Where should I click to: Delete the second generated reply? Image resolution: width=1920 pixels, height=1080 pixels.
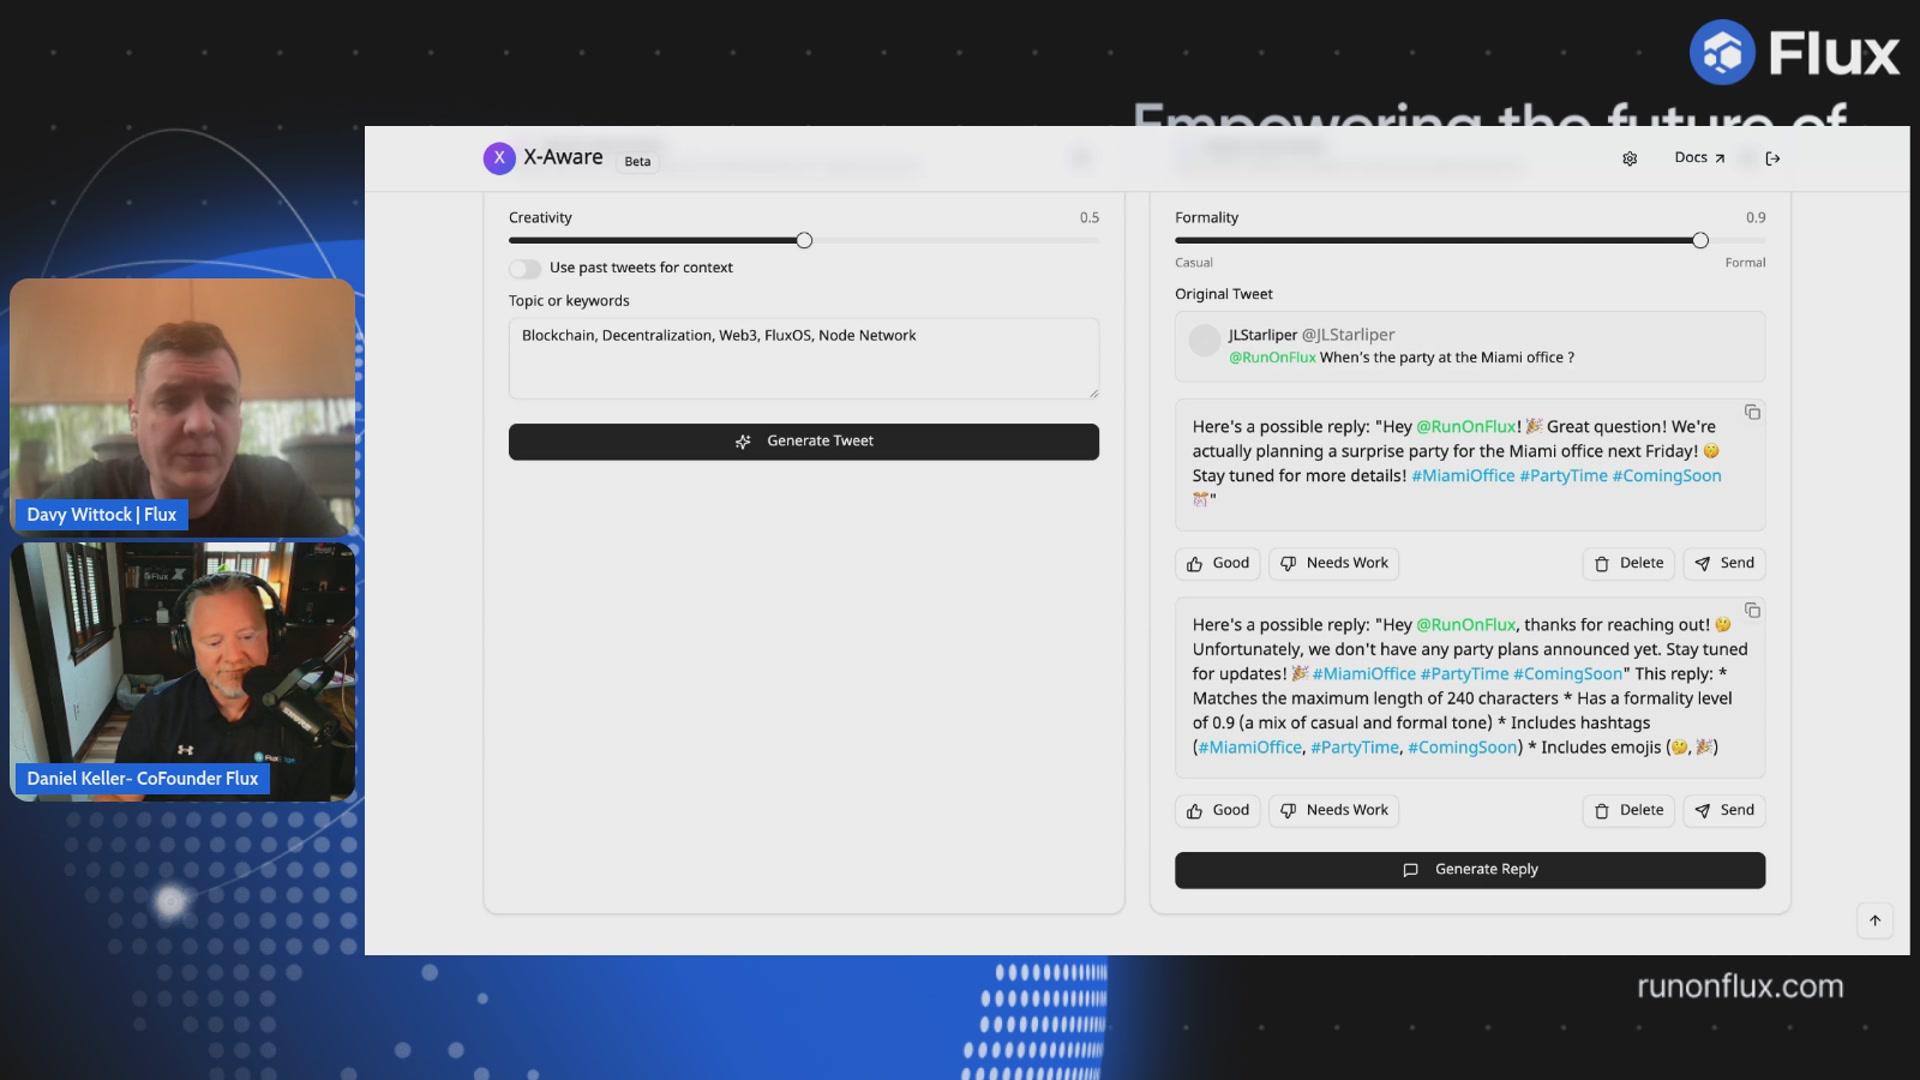click(1628, 810)
